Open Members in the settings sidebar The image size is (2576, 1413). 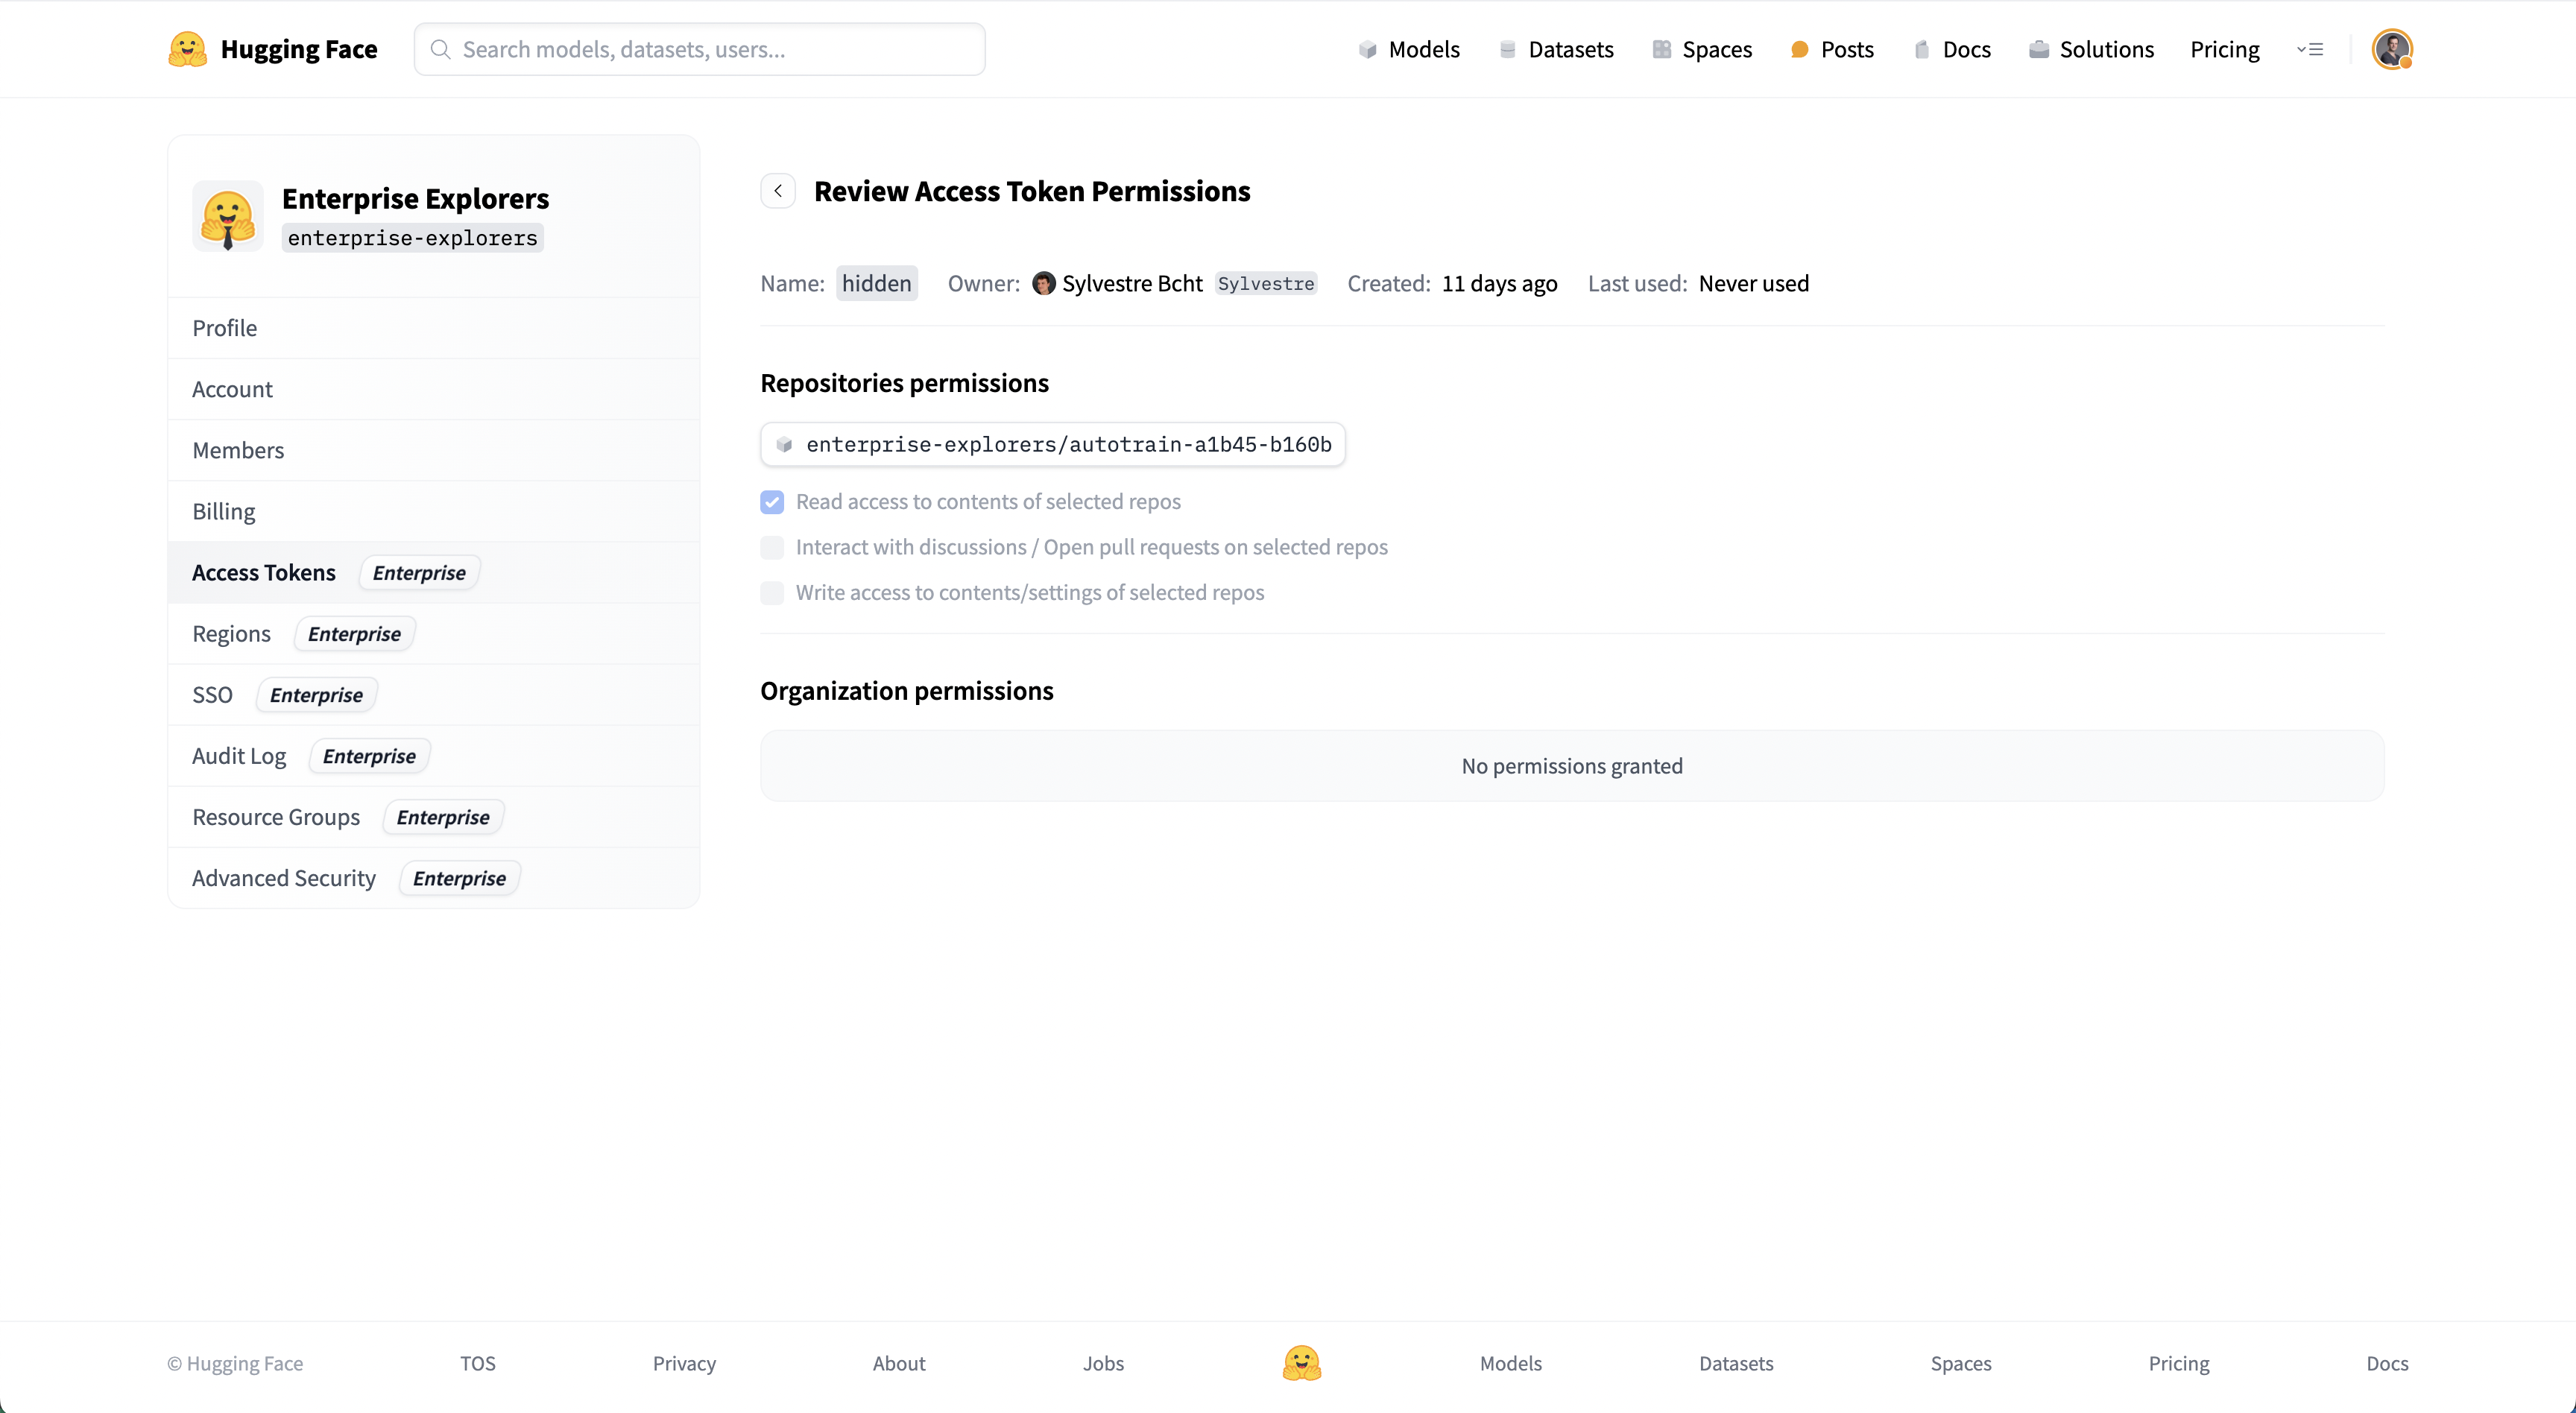(238, 450)
